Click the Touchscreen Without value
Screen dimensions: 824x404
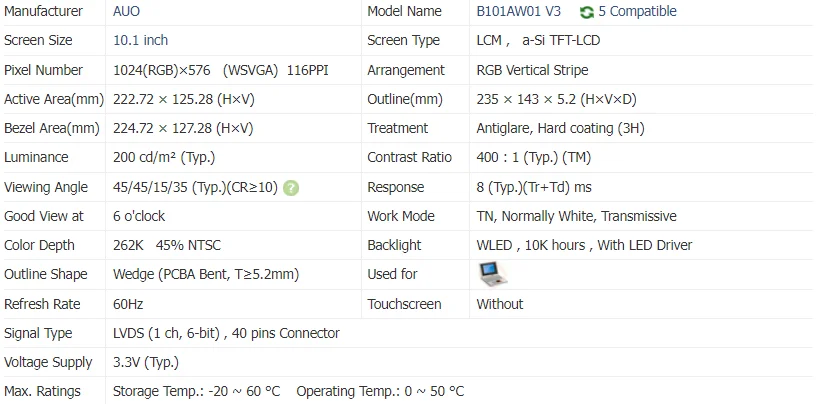(500, 304)
